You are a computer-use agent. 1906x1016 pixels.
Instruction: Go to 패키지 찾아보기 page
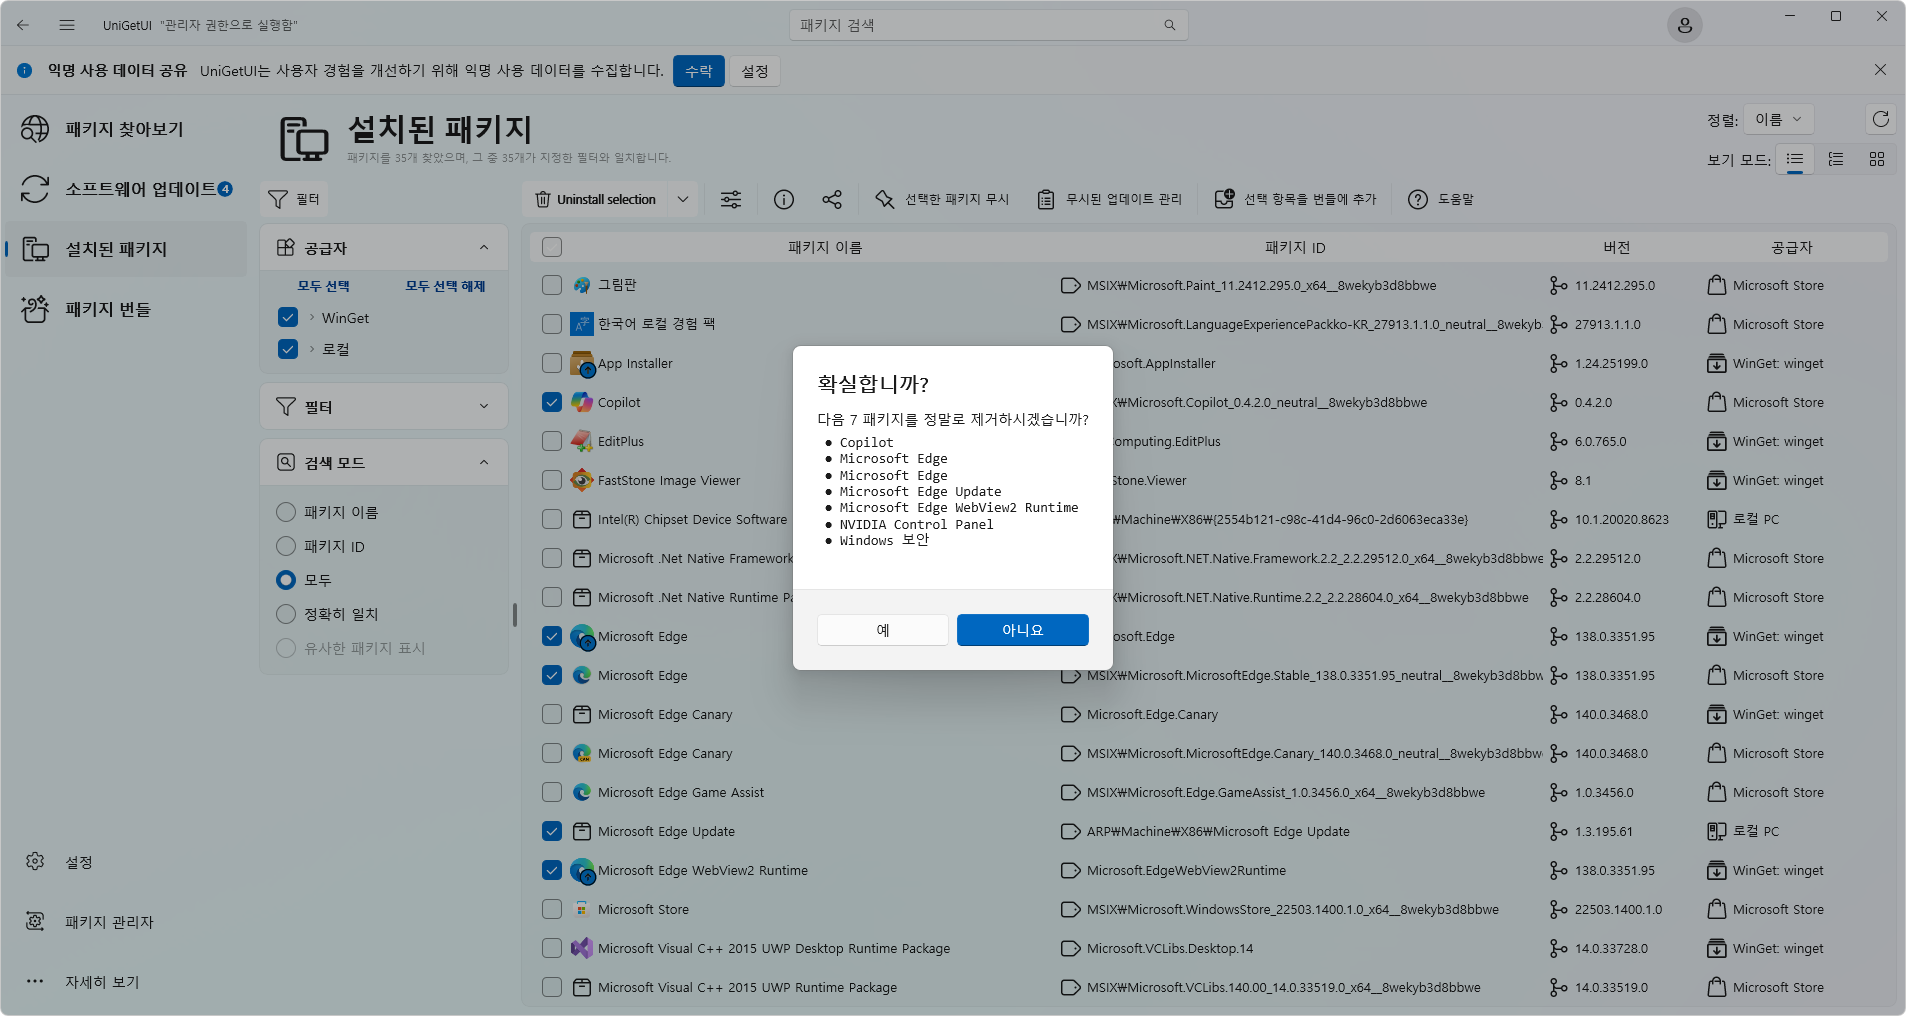click(x=126, y=129)
